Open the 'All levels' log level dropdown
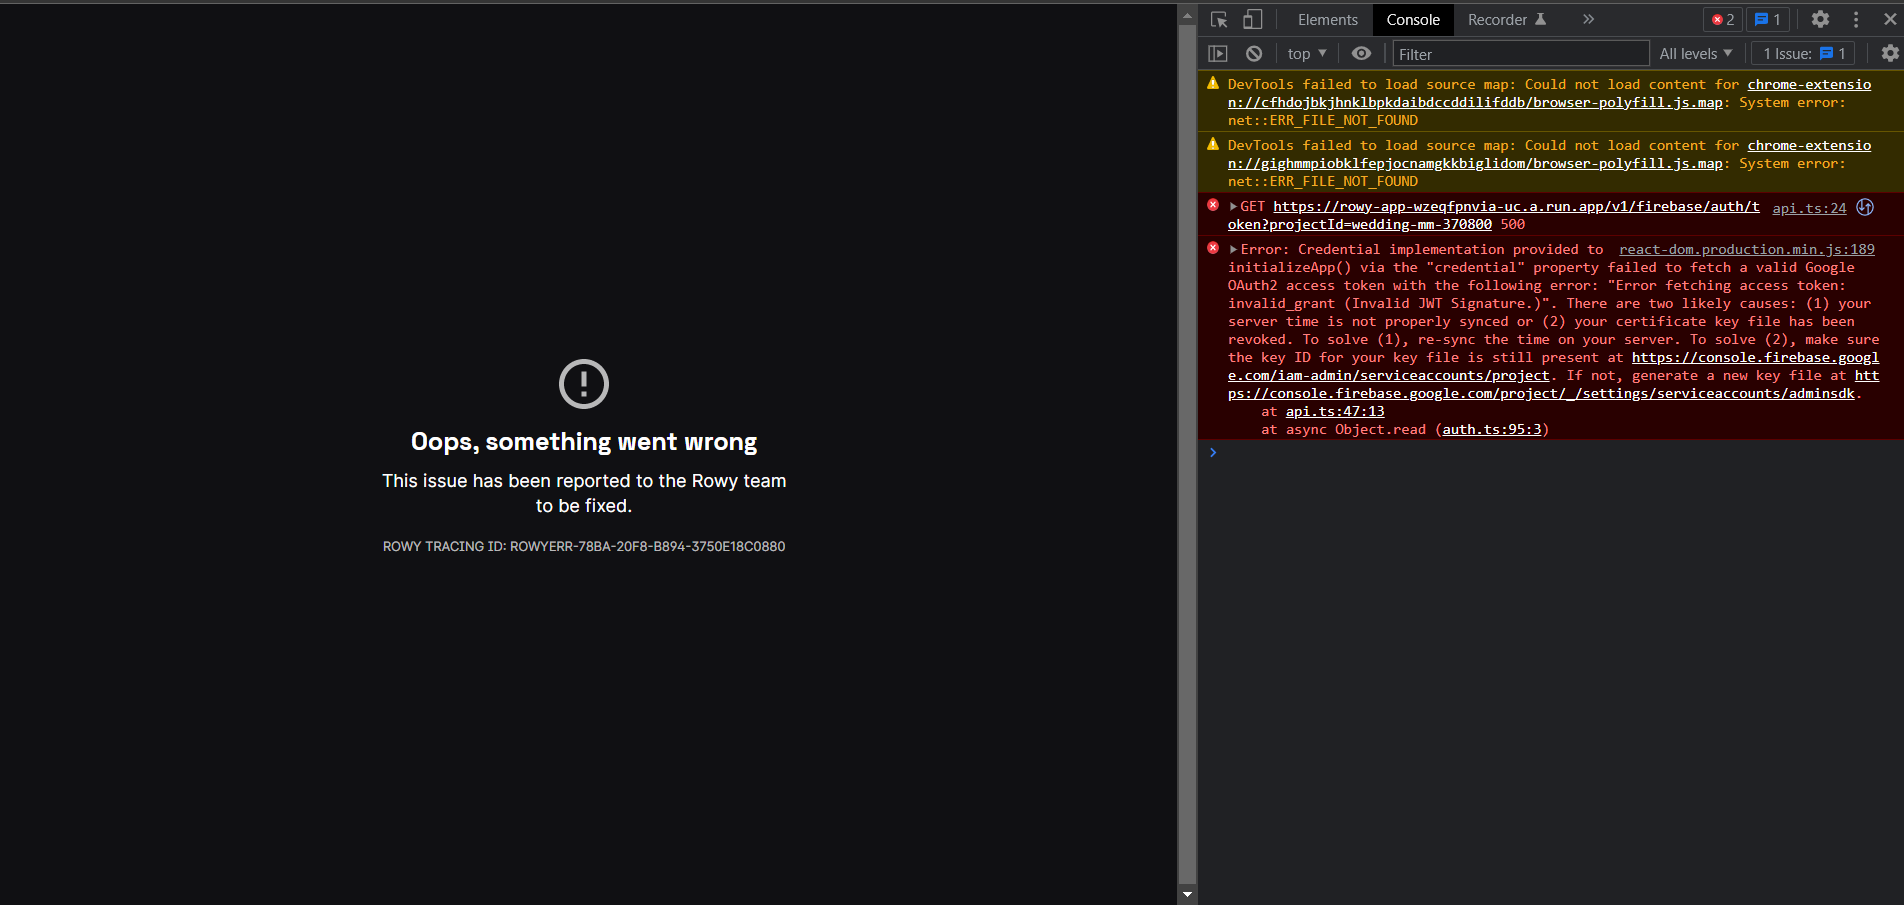 coord(1694,53)
